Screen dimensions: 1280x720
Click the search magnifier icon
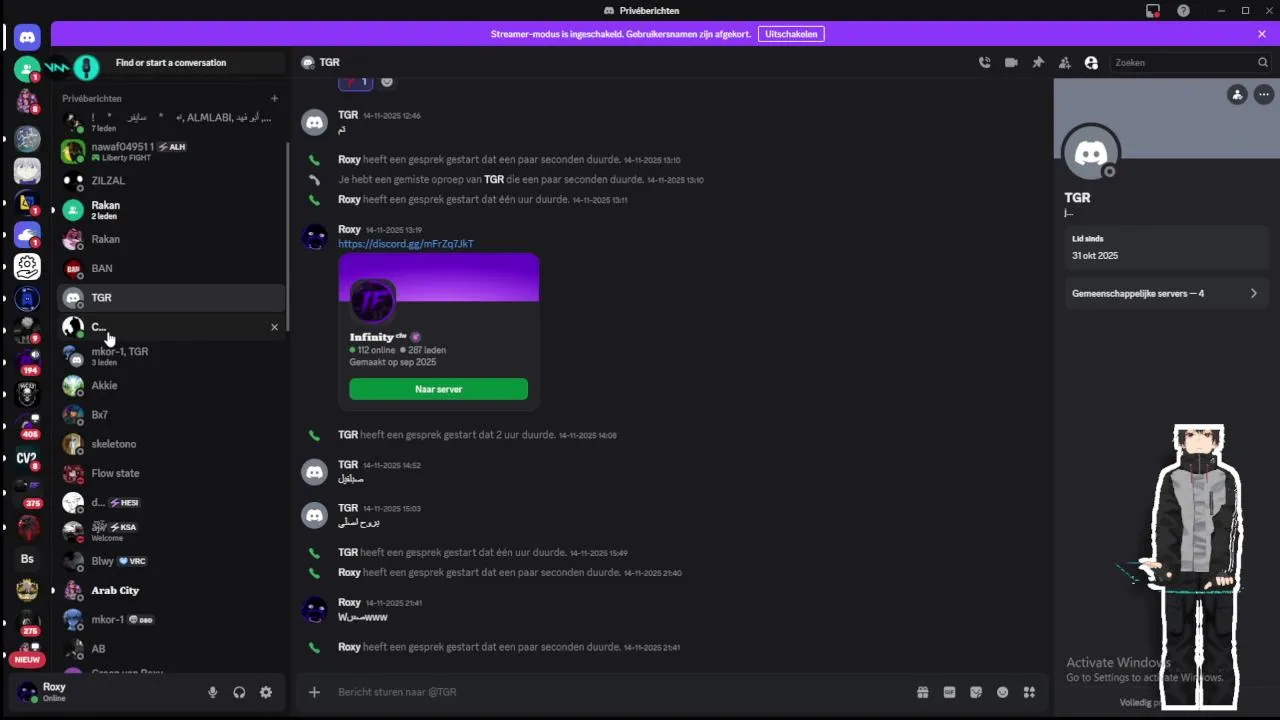(1263, 62)
